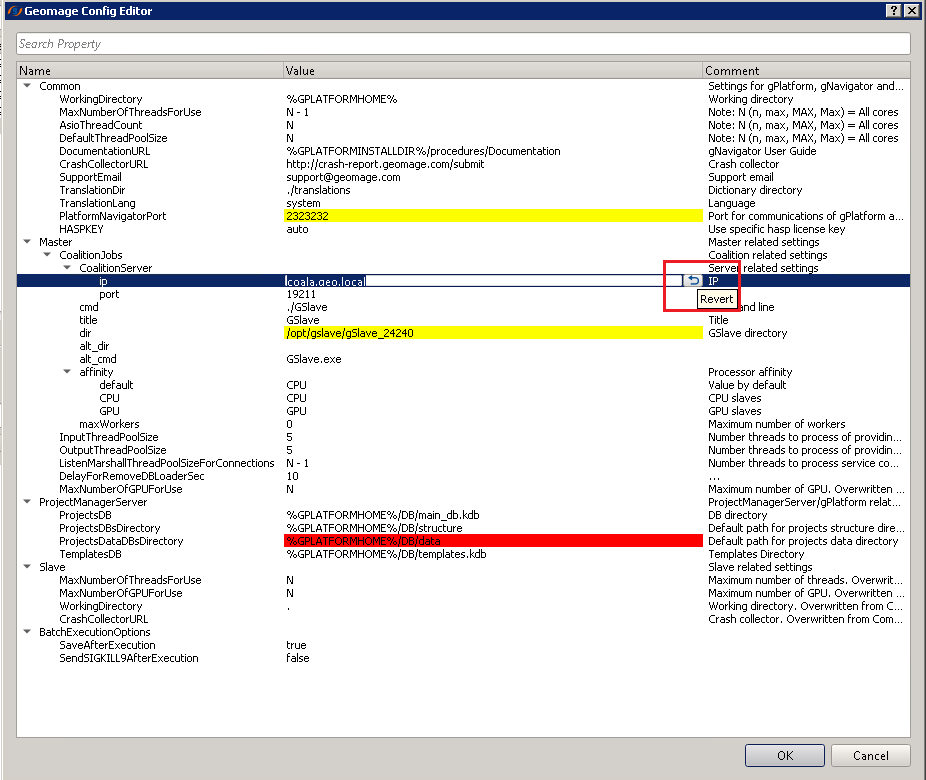Image resolution: width=926 pixels, height=780 pixels.
Task: Collapse the affinity group
Action: pos(67,372)
